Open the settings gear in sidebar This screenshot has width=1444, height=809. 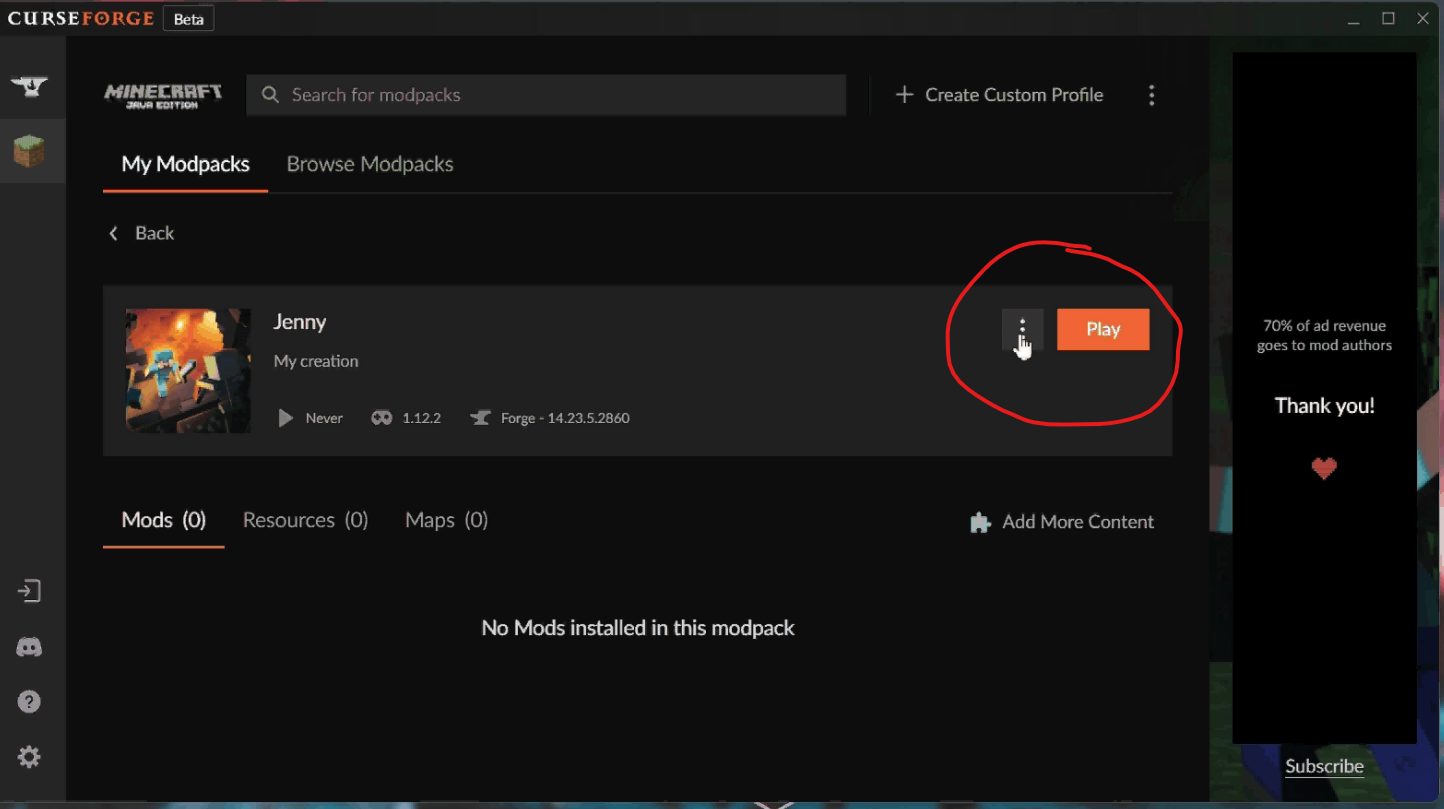pyautogui.click(x=29, y=757)
